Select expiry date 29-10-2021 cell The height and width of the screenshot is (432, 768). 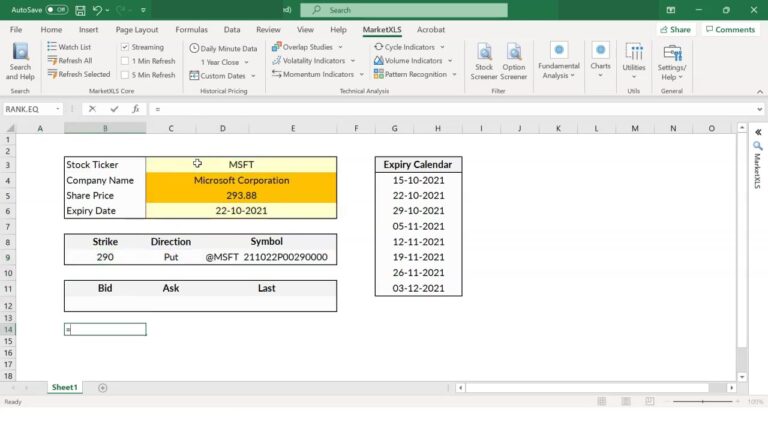[418, 211]
